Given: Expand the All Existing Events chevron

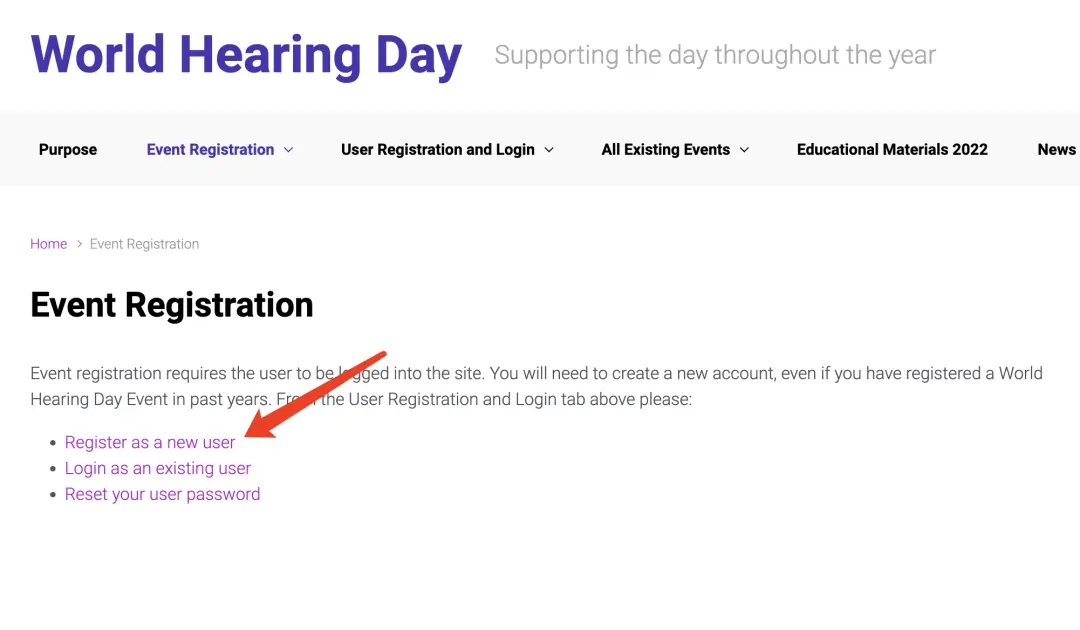Looking at the screenshot, I should point(744,150).
